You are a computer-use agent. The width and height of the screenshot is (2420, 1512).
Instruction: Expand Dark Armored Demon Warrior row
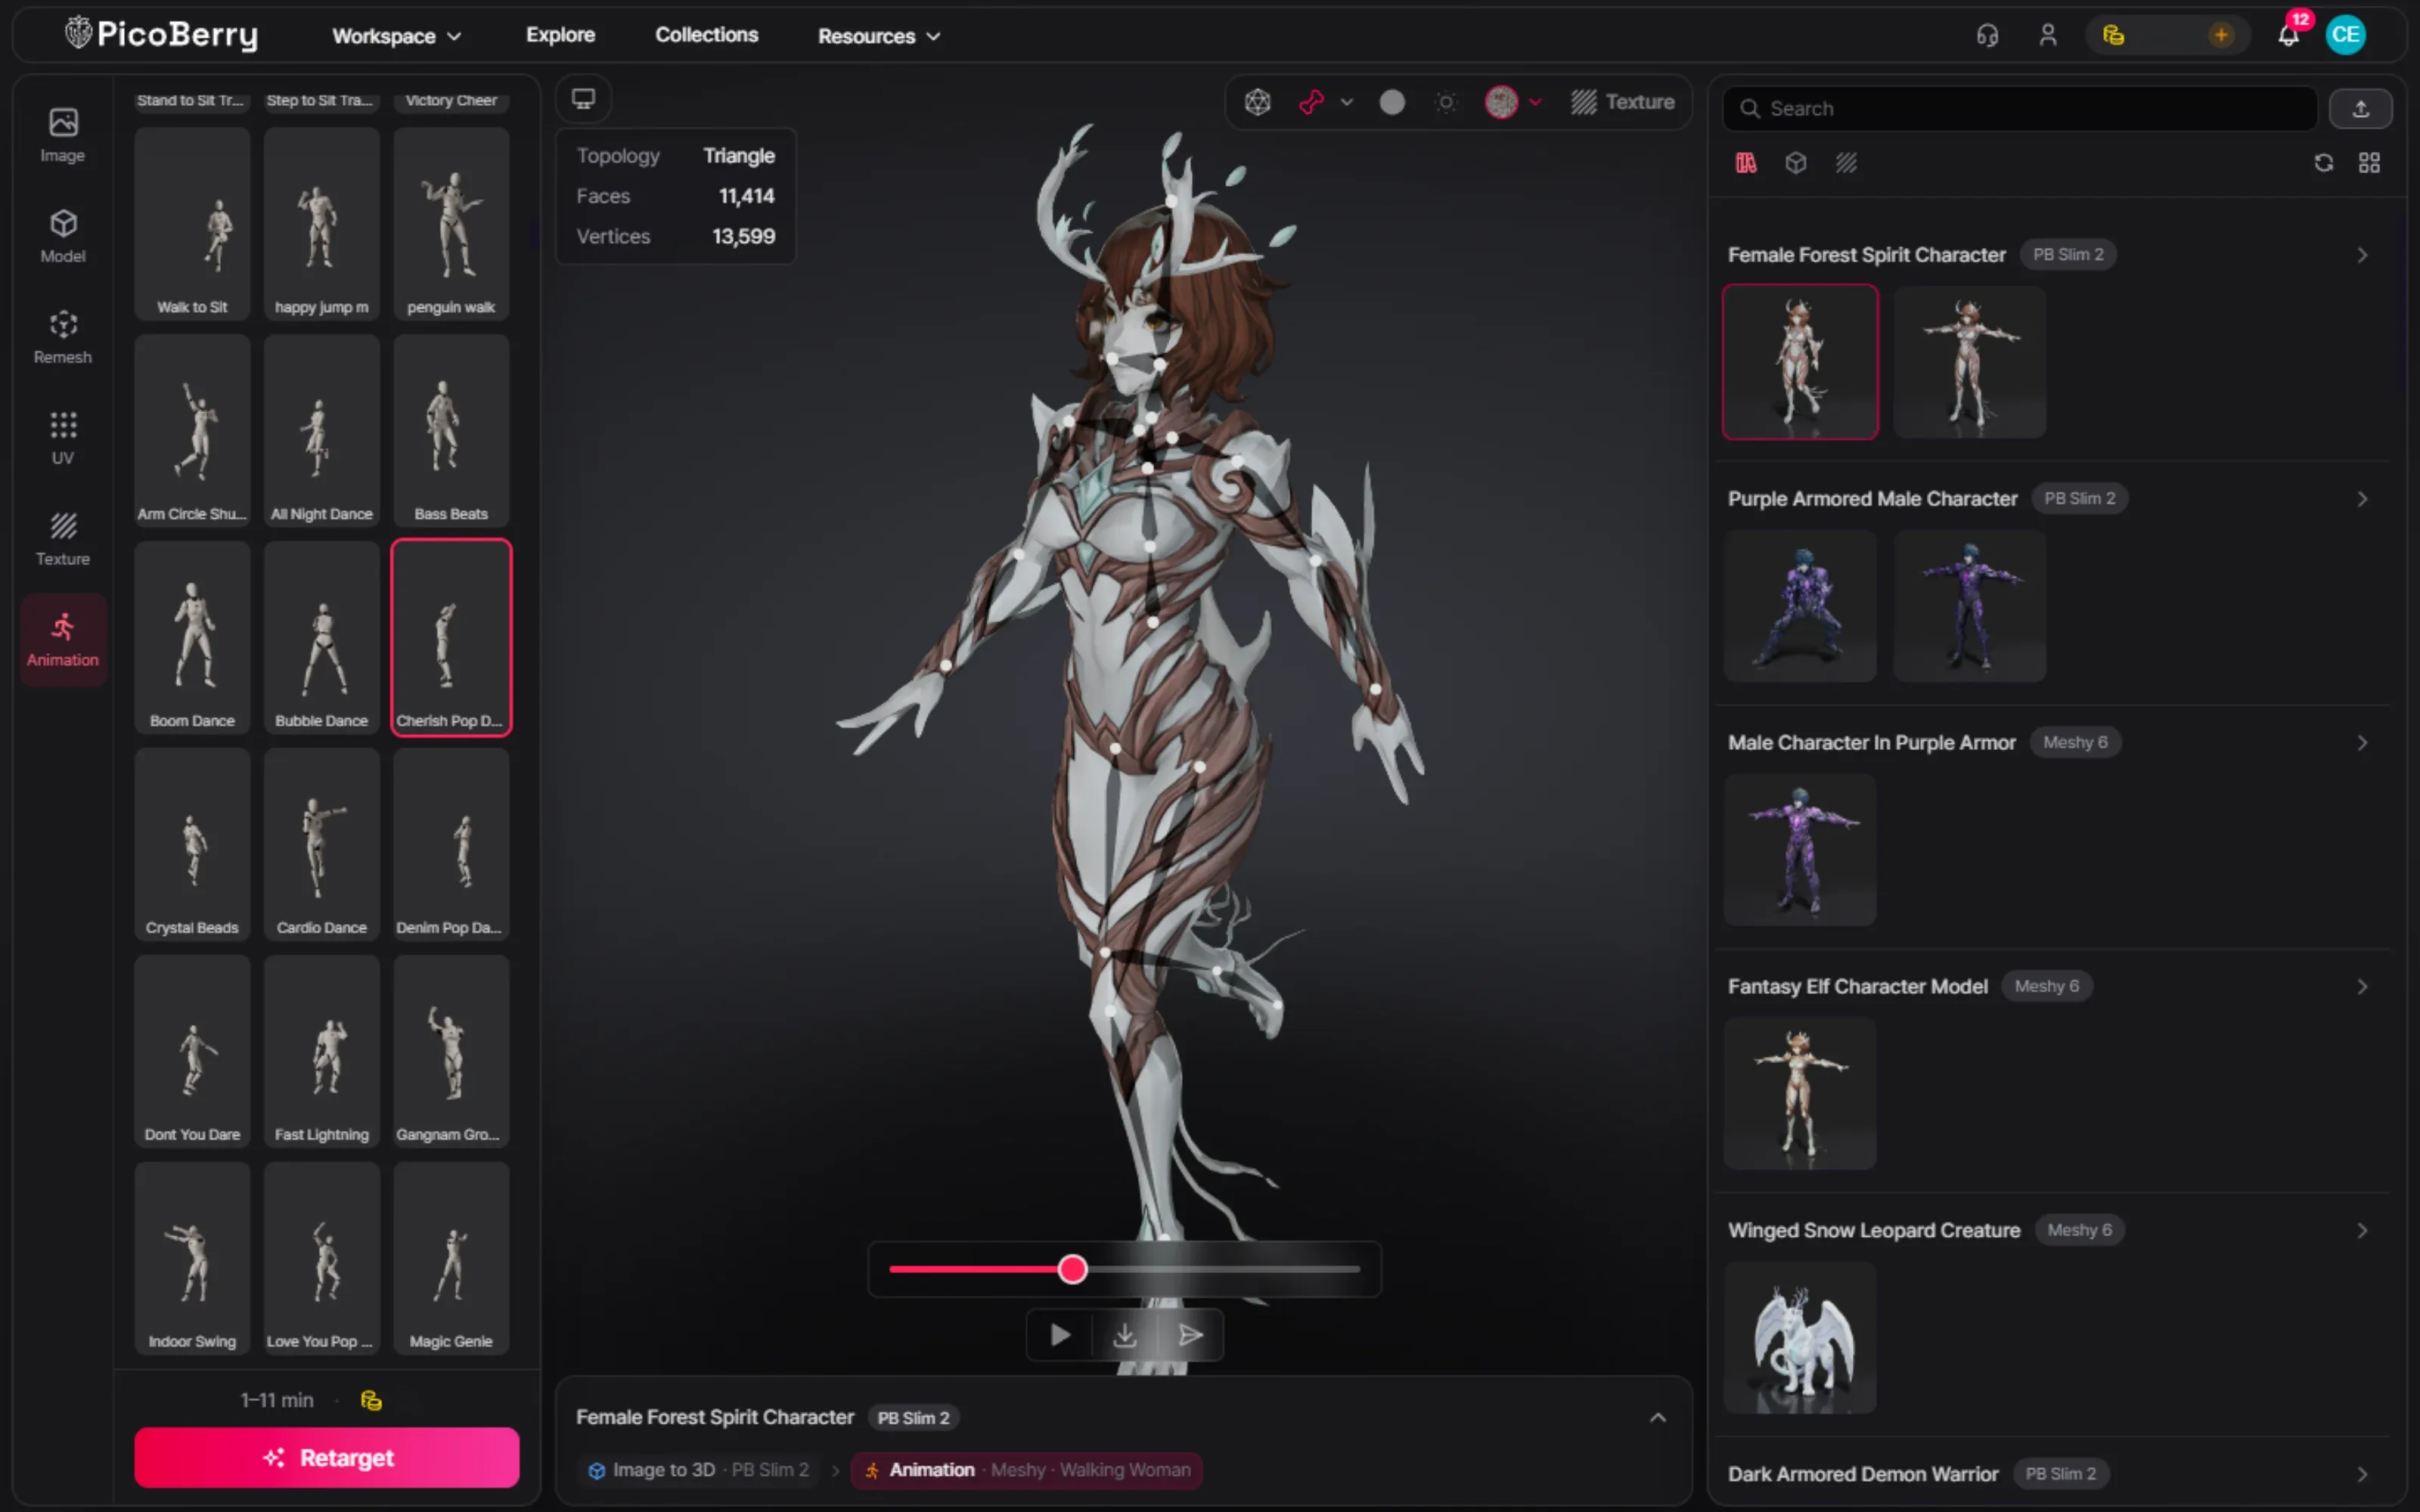2362,1474
